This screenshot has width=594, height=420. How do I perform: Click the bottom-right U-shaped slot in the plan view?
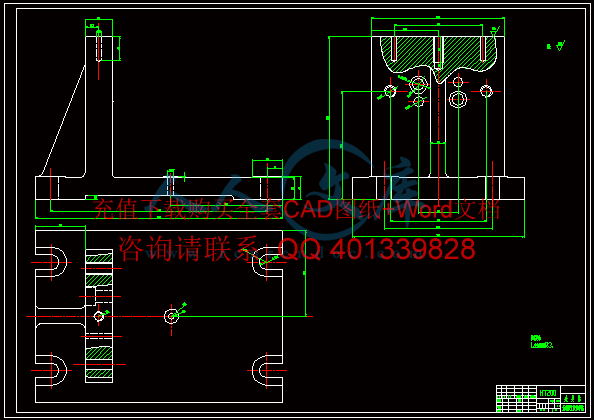coord(267,370)
